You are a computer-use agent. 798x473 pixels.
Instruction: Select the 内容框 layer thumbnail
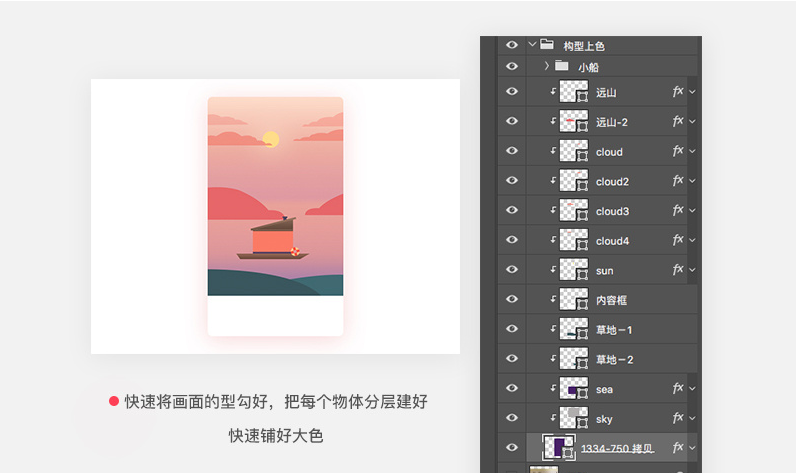pyautogui.click(x=574, y=299)
